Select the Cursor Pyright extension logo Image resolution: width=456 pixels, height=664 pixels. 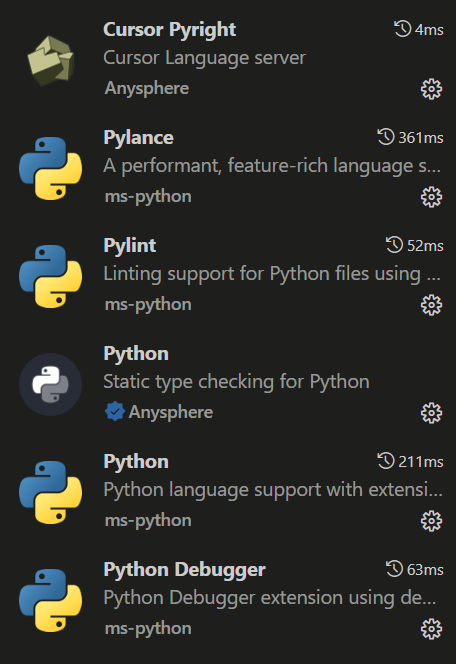51,61
